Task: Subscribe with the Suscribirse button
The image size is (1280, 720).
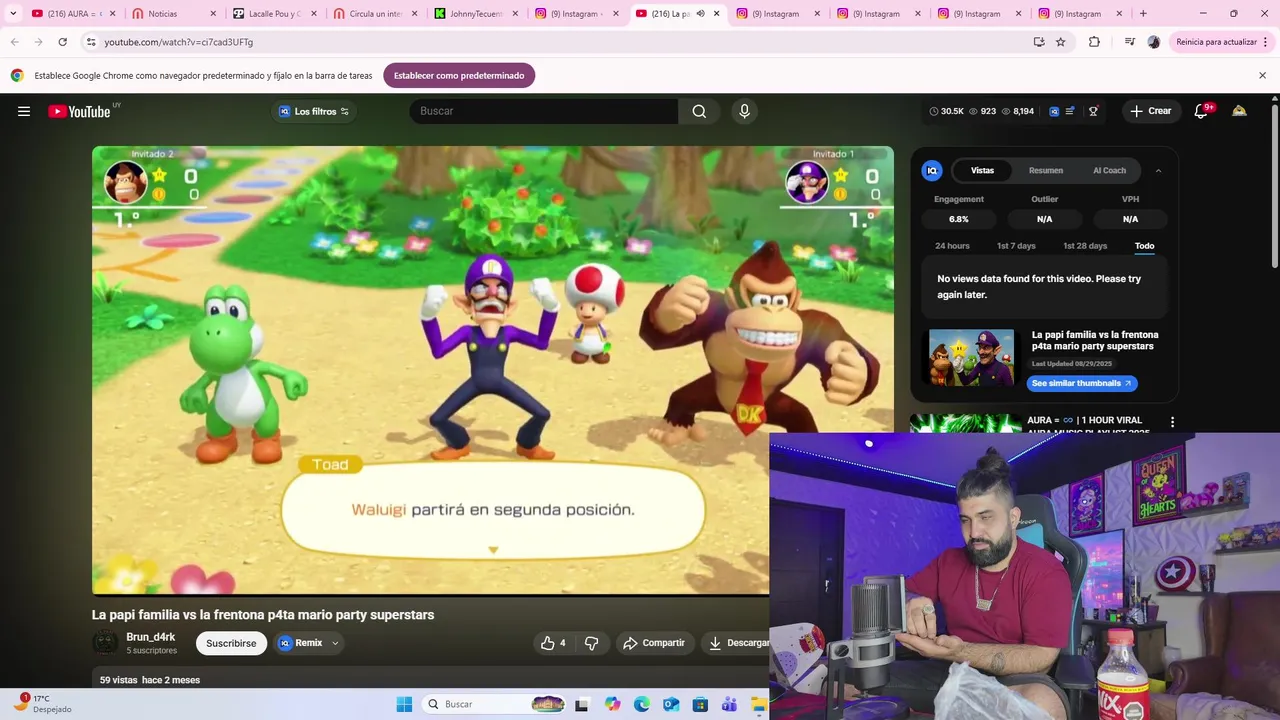Action: pyautogui.click(x=231, y=643)
